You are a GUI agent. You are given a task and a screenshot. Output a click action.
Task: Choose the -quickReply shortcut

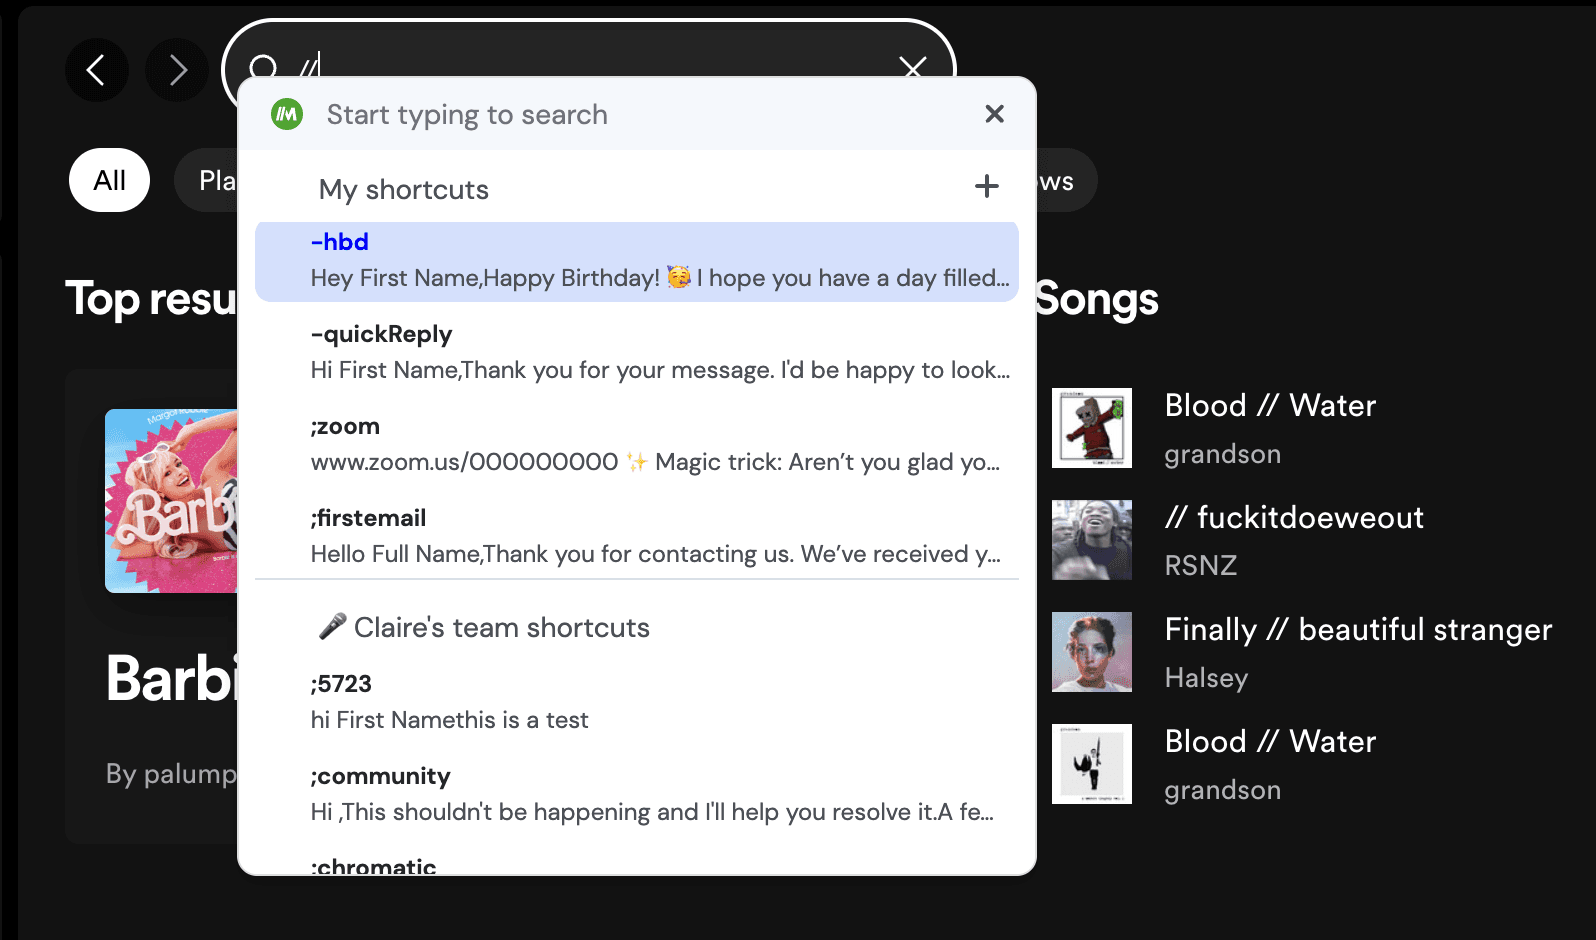coord(637,352)
